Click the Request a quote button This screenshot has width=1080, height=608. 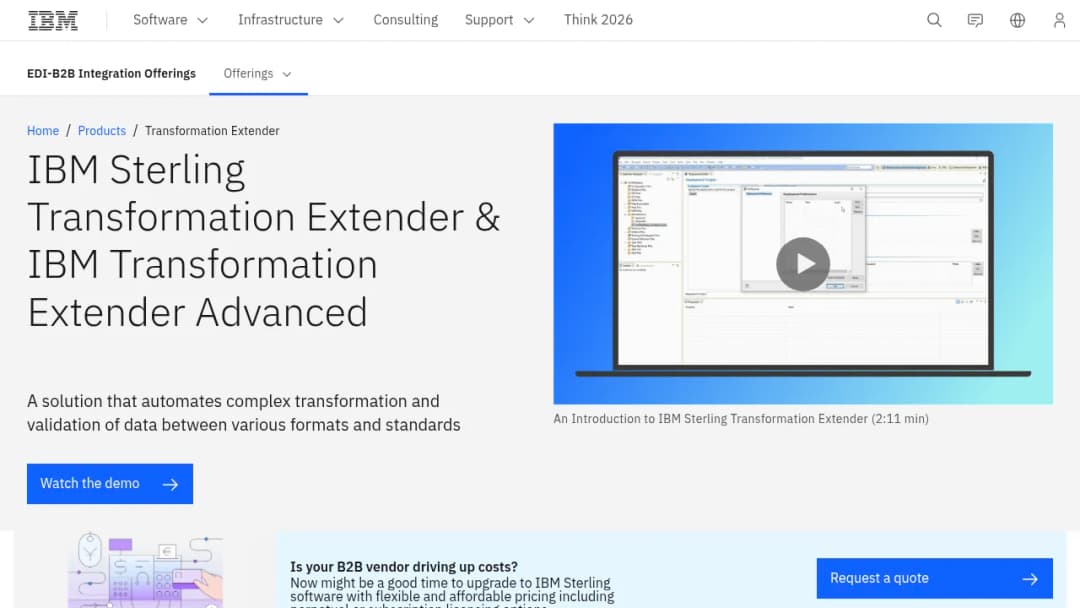point(935,578)
